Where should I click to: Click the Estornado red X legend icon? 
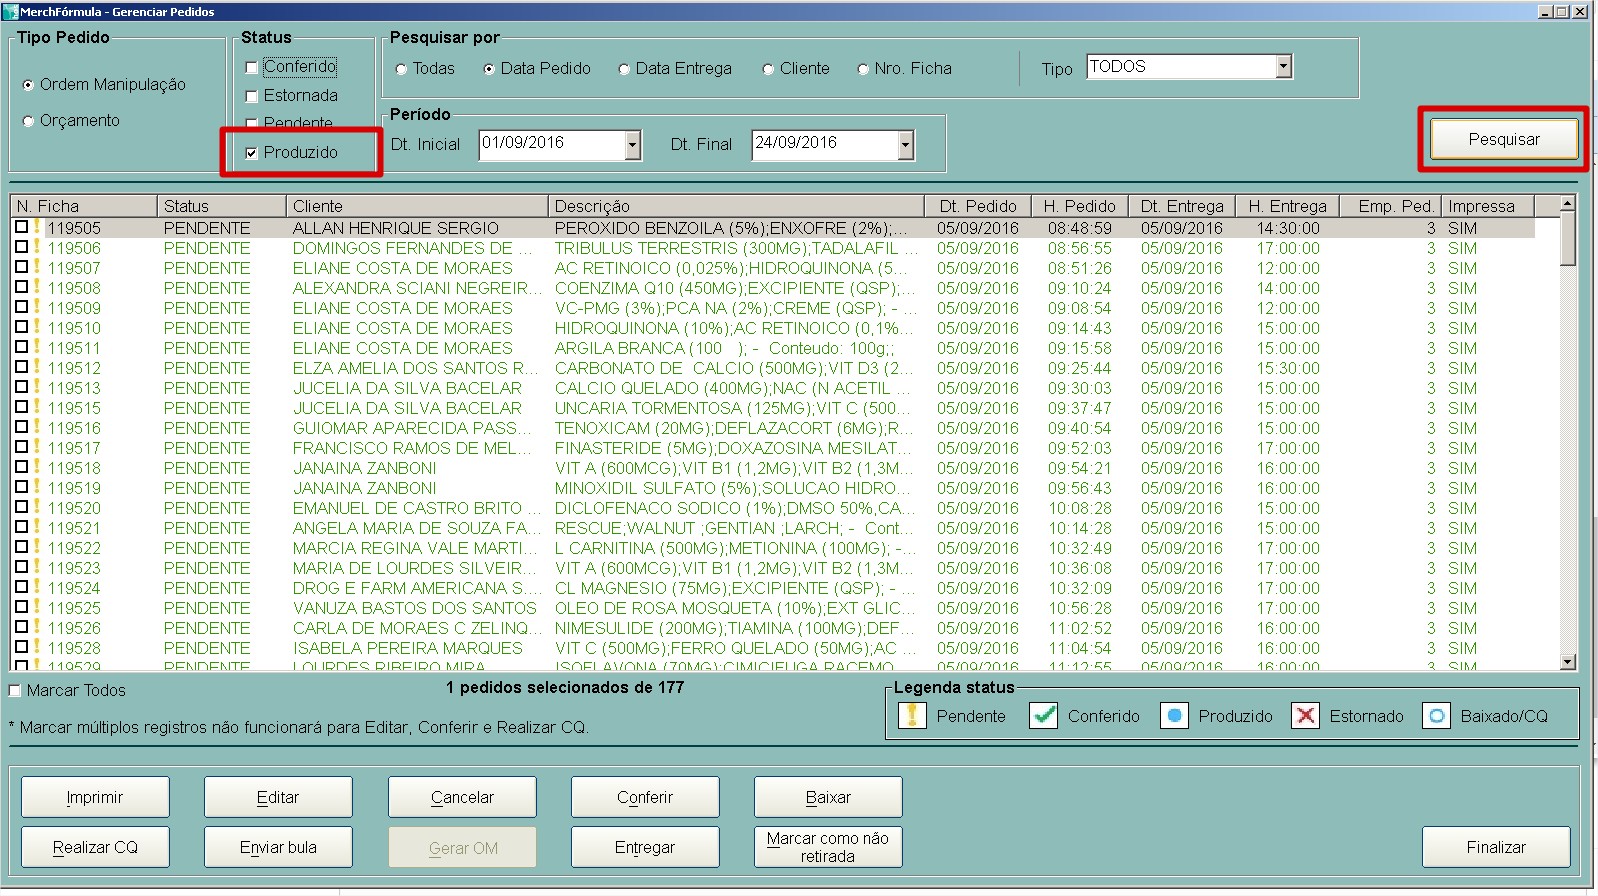(1304, 716)
